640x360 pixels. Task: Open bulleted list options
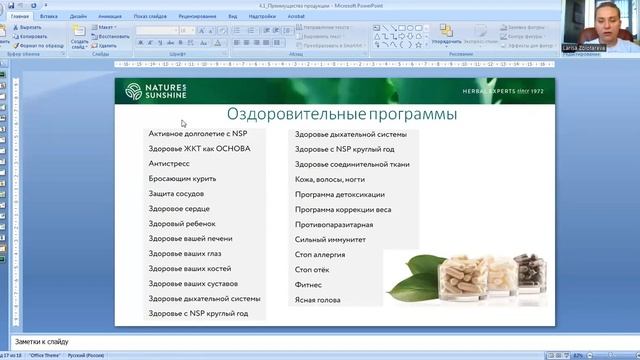(238, 31)
